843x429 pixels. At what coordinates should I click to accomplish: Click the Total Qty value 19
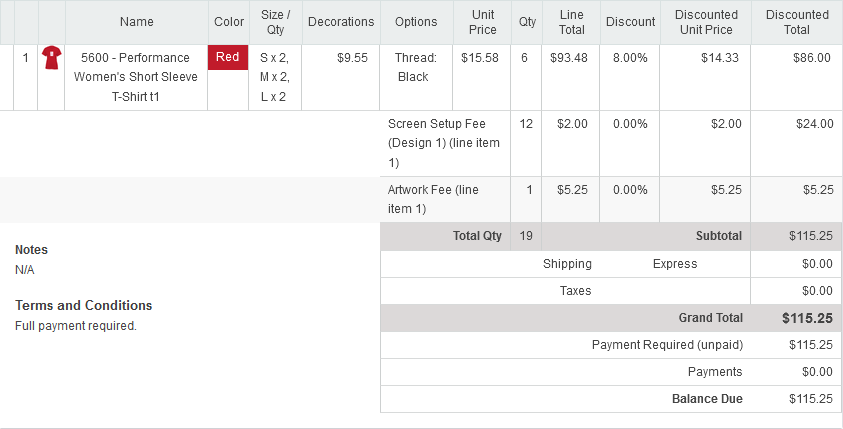526,236
